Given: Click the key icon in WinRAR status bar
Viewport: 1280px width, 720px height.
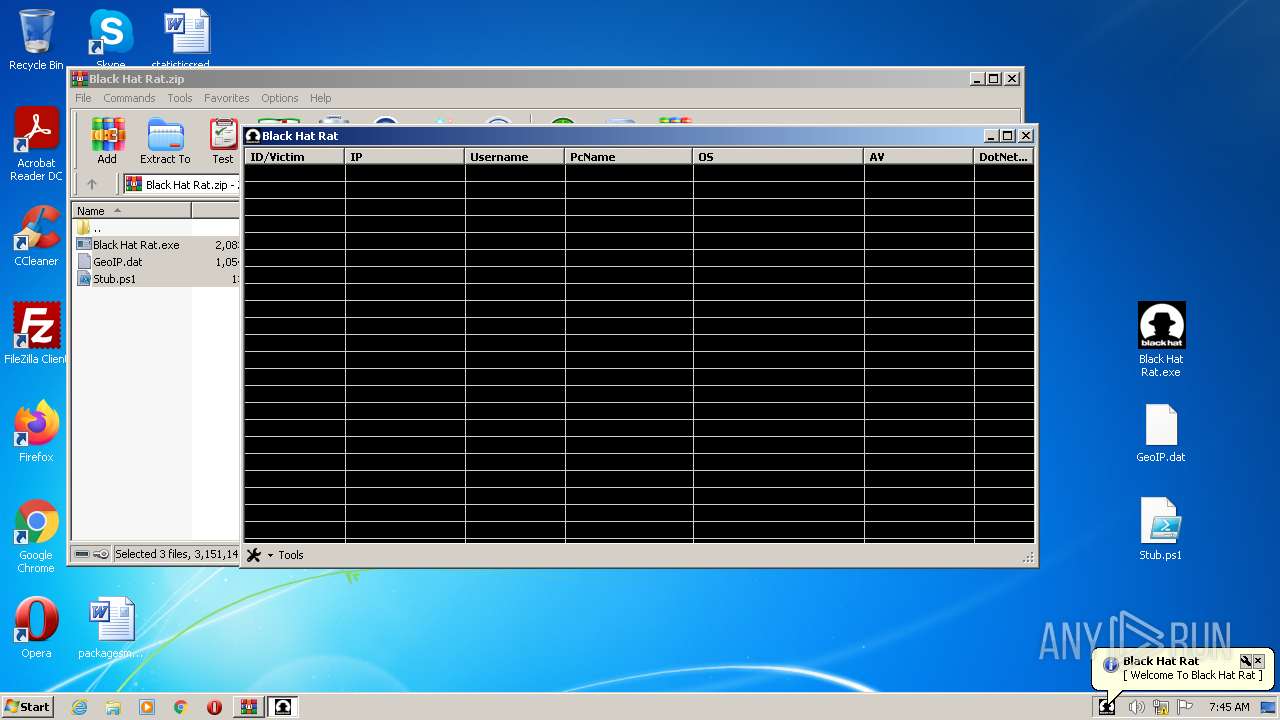Looking at the screenshot, I should click(101, 554).
